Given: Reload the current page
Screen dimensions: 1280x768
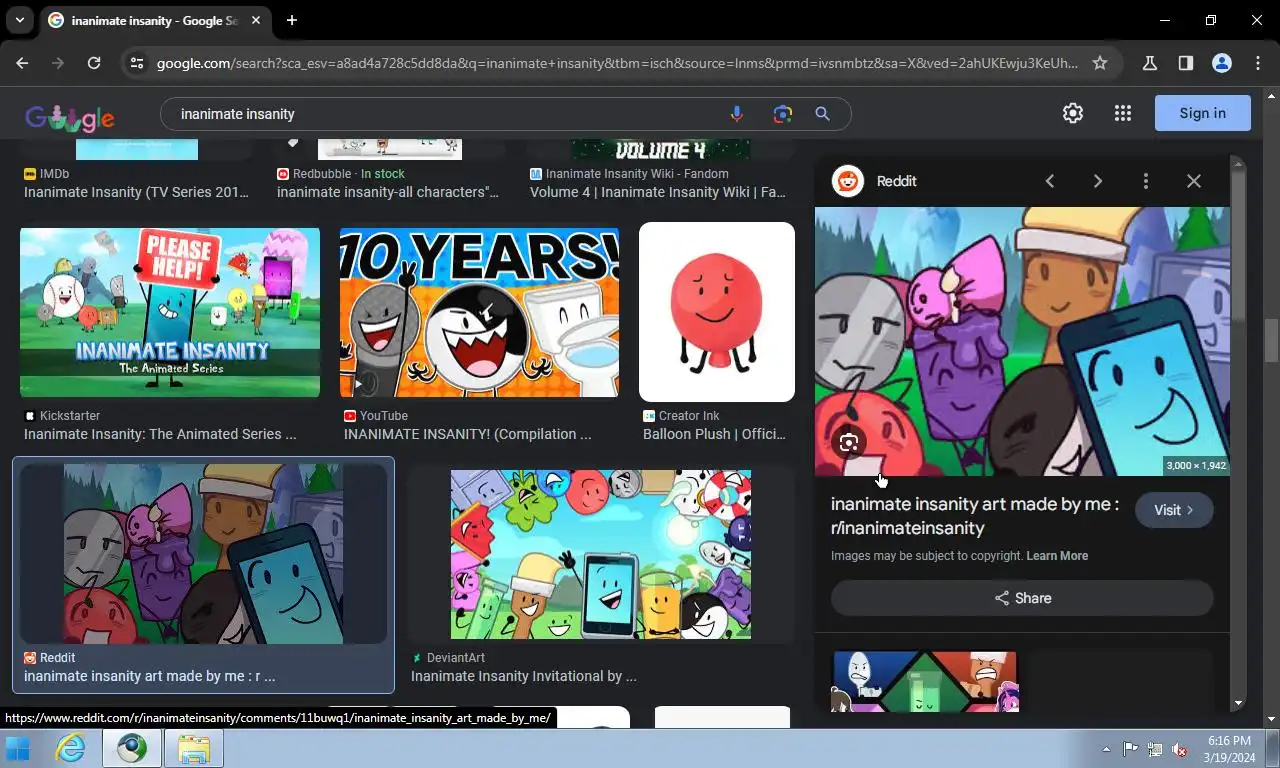Looking at the screenshot, I should 94,63.
